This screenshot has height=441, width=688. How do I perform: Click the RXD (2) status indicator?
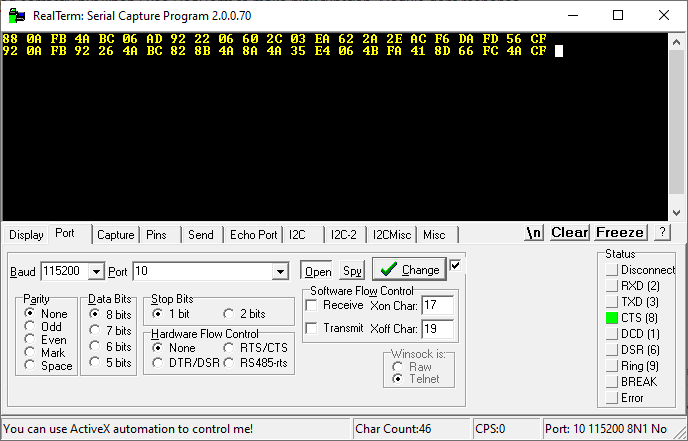pos(612,286)
